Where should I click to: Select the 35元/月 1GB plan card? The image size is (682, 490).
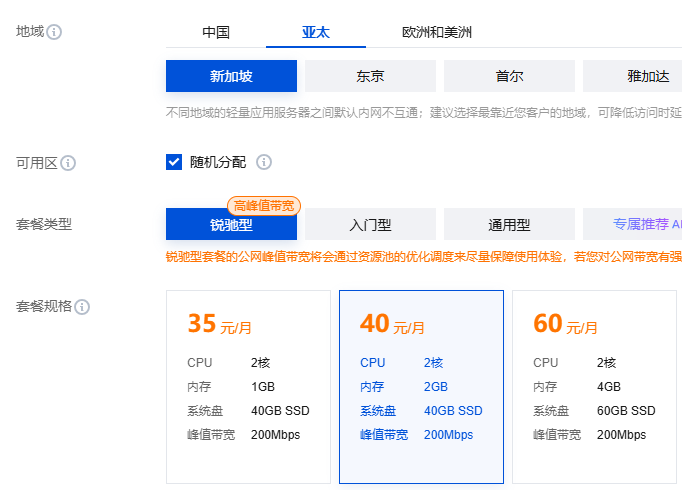[x=248, y=387]
